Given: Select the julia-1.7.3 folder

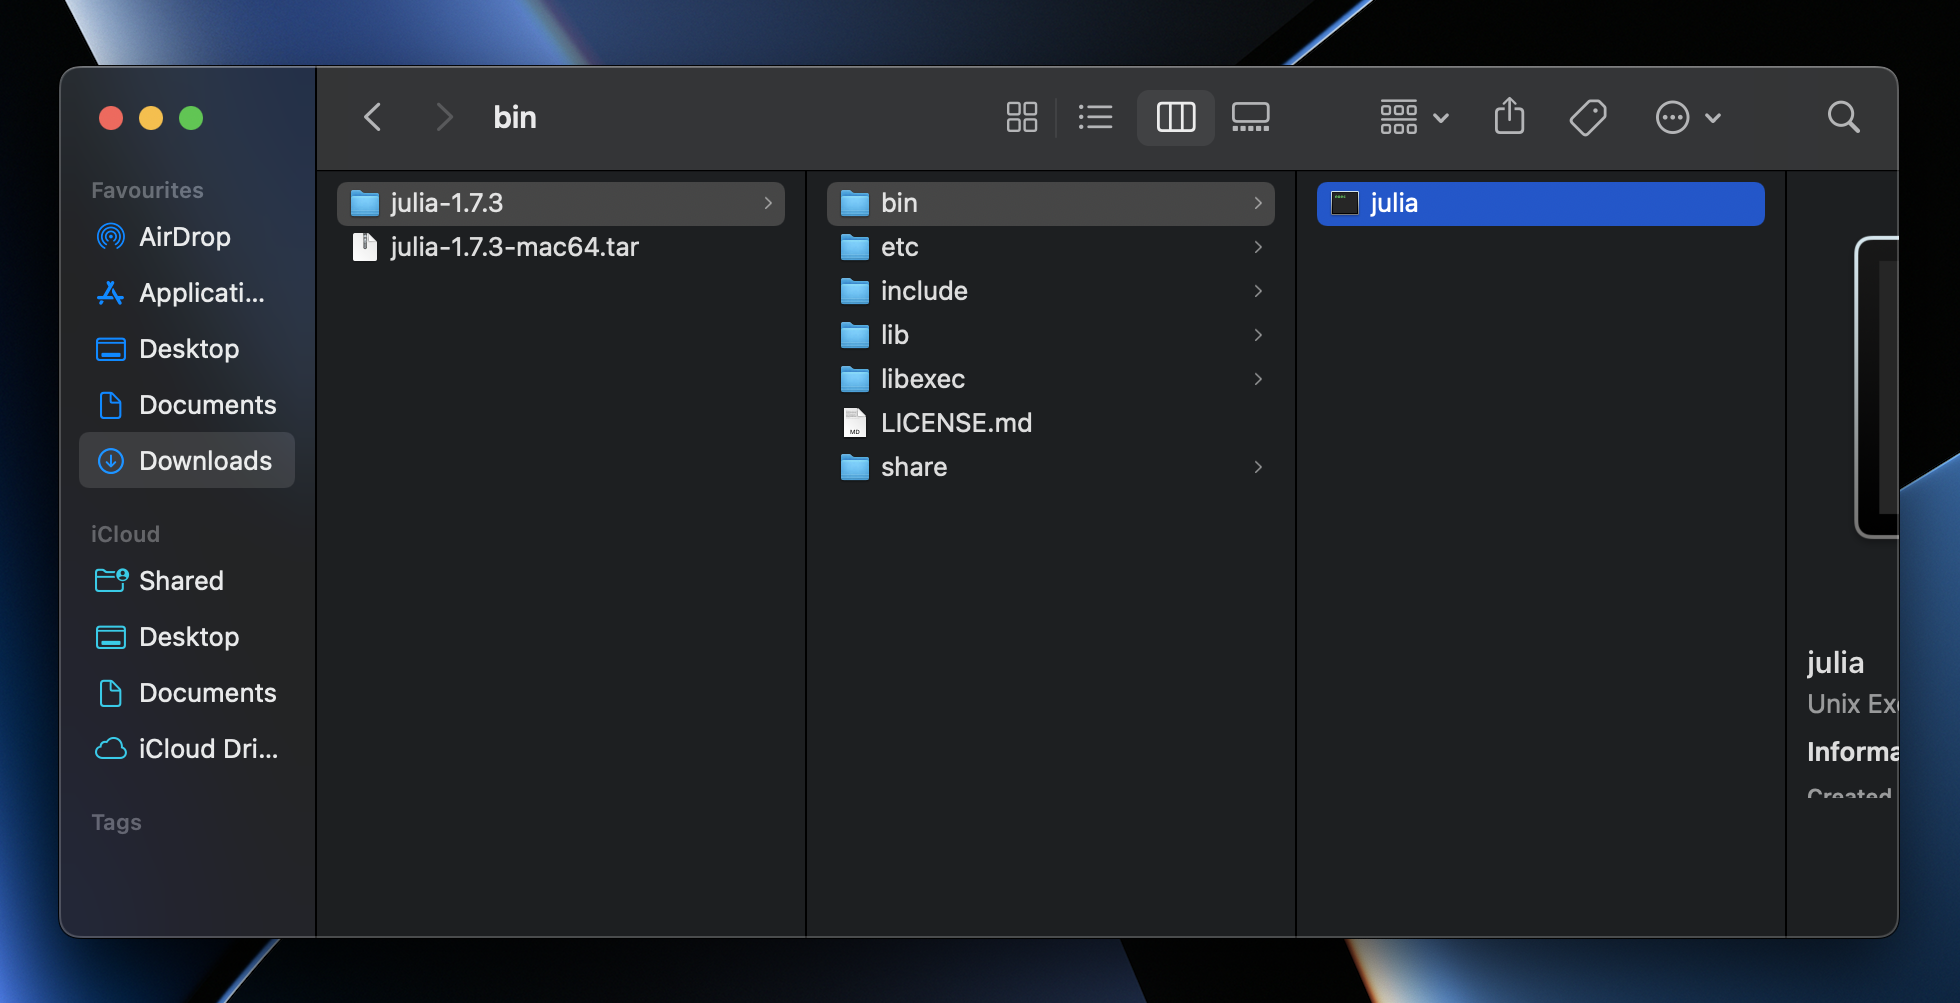Looking at the screenshot, I should click(x=560, y=203).
